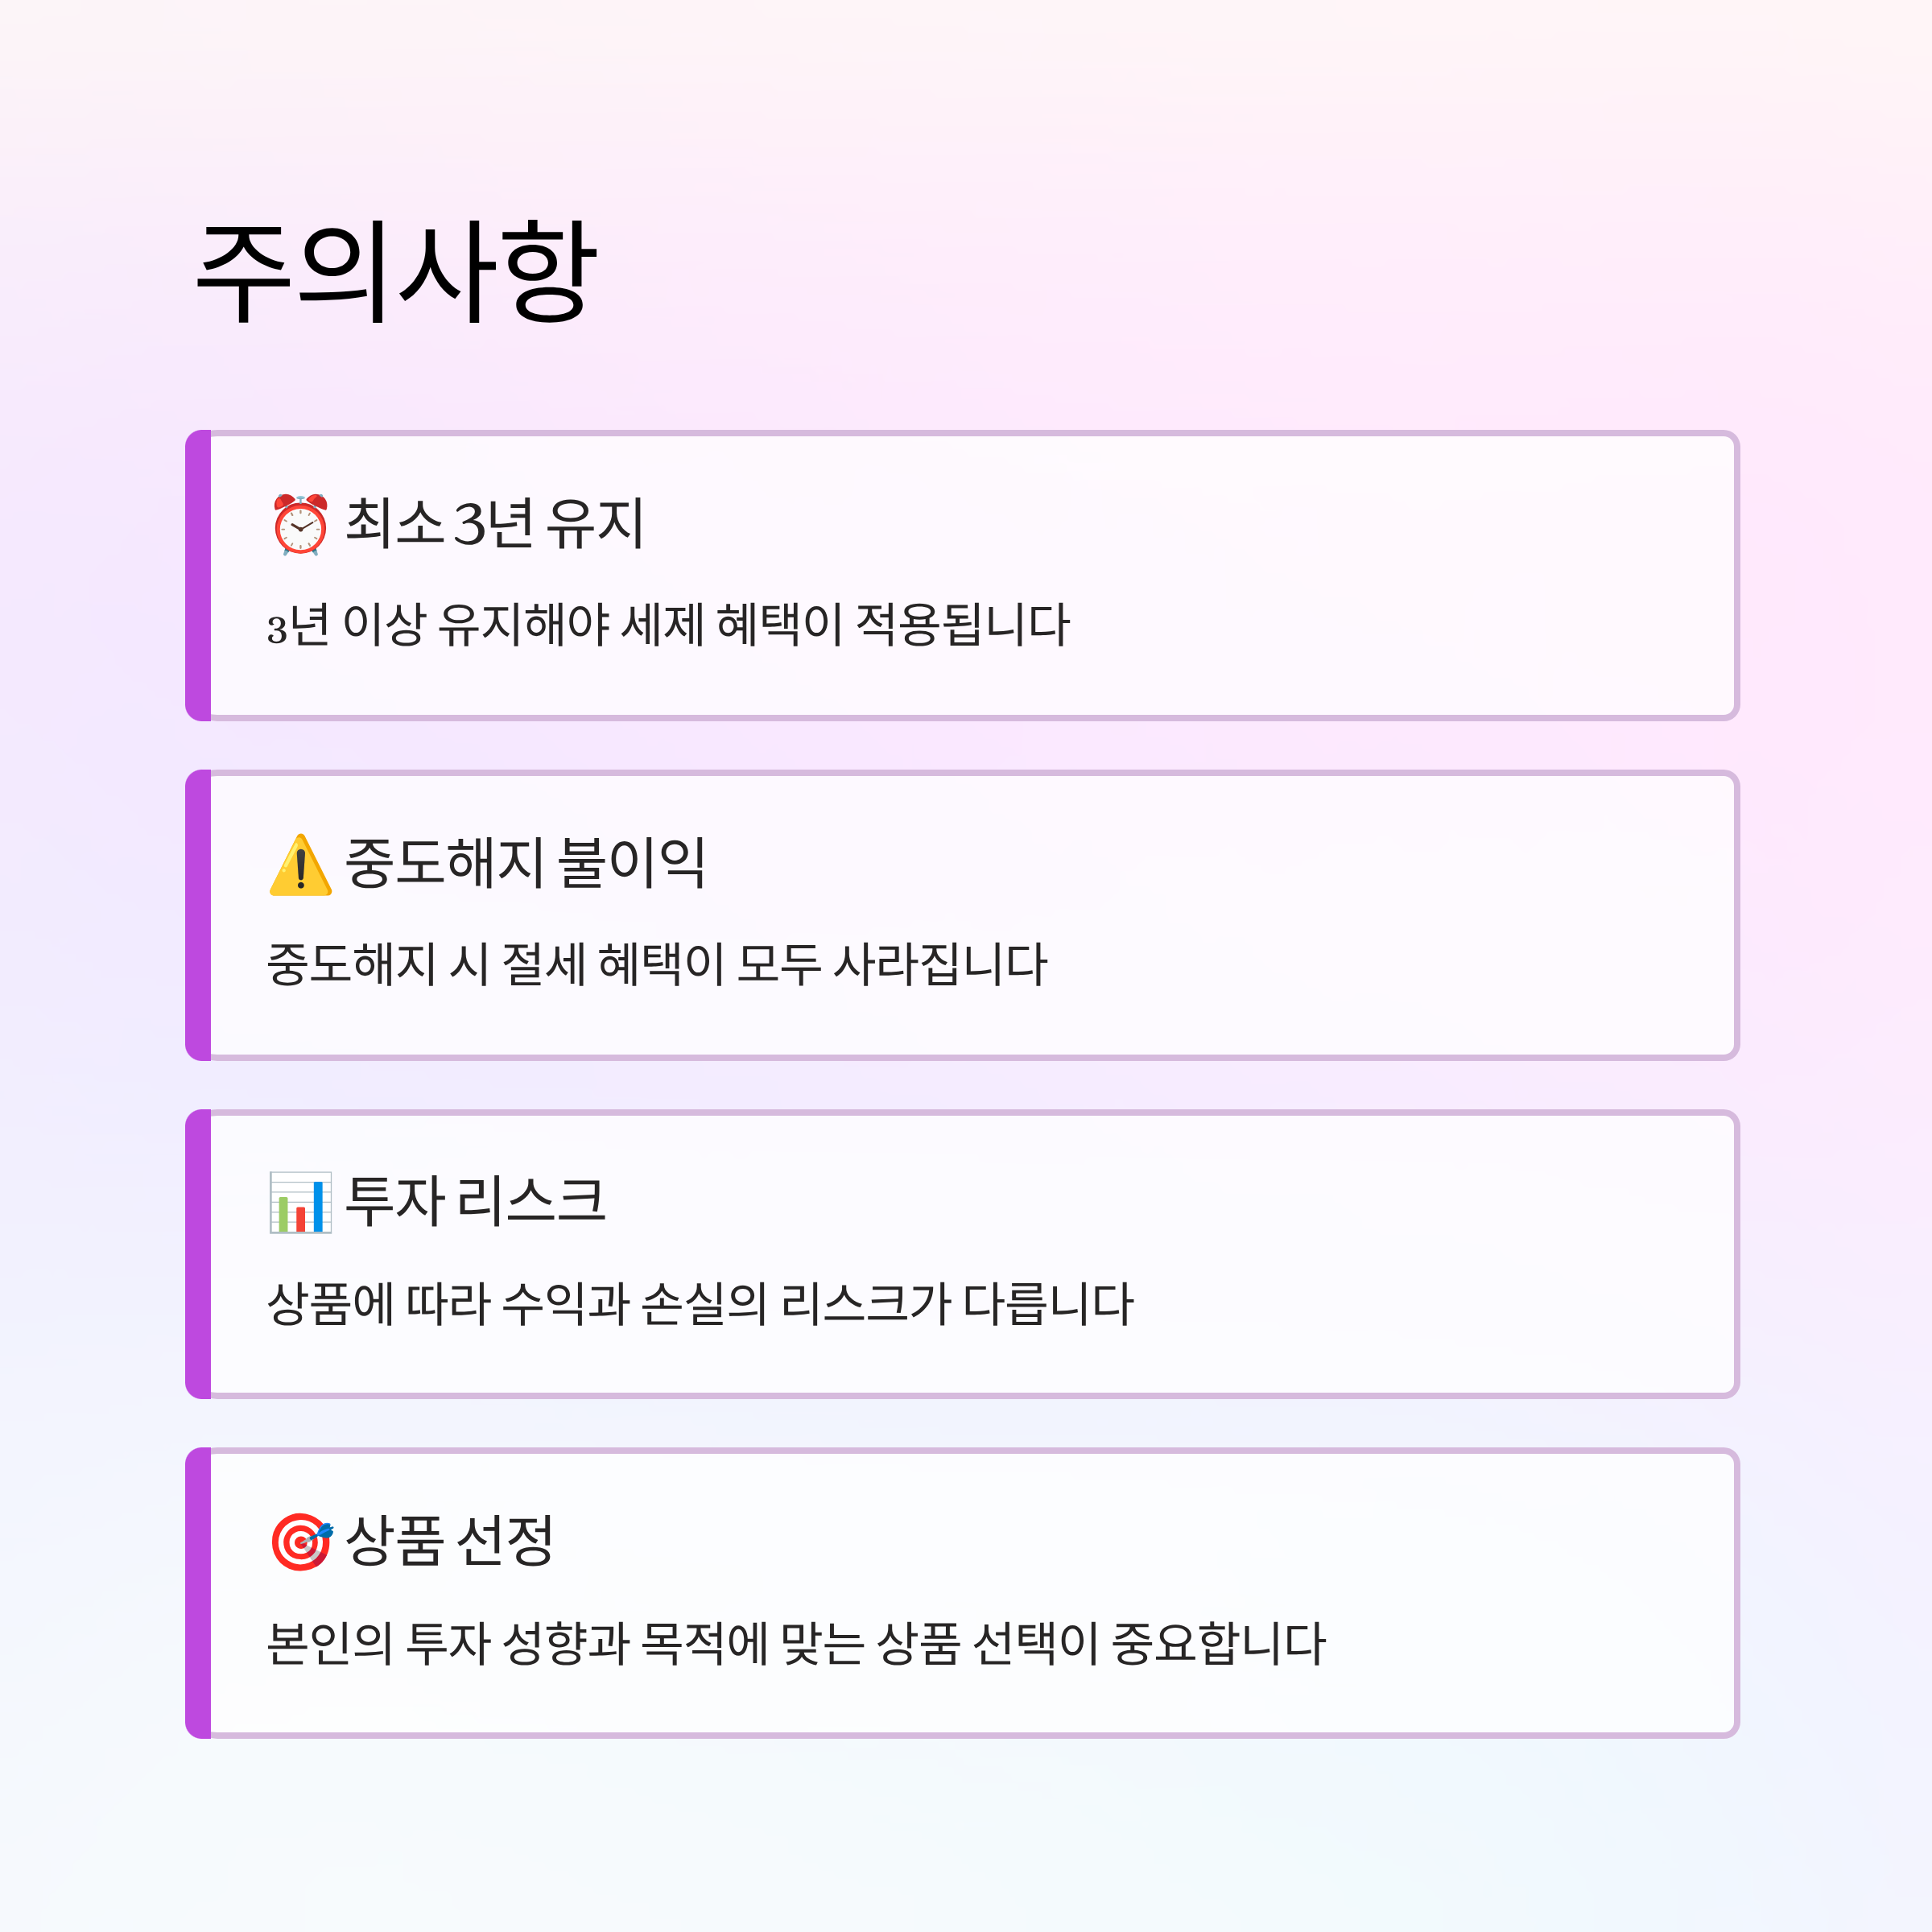This screenshot has height=1932, width=1932.
Task: Click the bar chart icon
Action: (x=300, y=1203)
